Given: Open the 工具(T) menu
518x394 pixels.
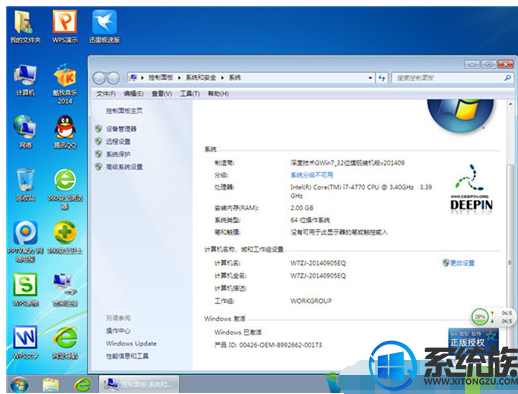Looking at the screenshot, I should tap(190, 94).
